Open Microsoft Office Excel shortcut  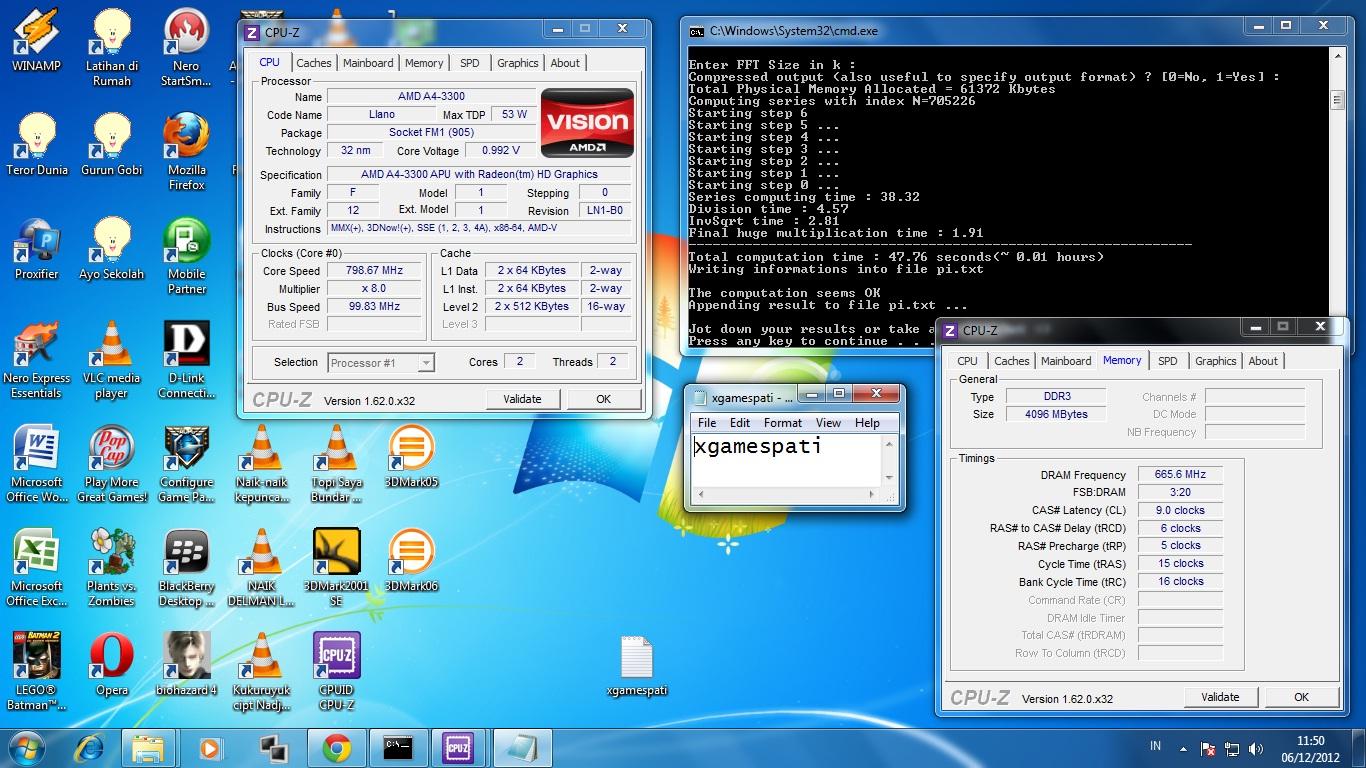tap(36, 567)
